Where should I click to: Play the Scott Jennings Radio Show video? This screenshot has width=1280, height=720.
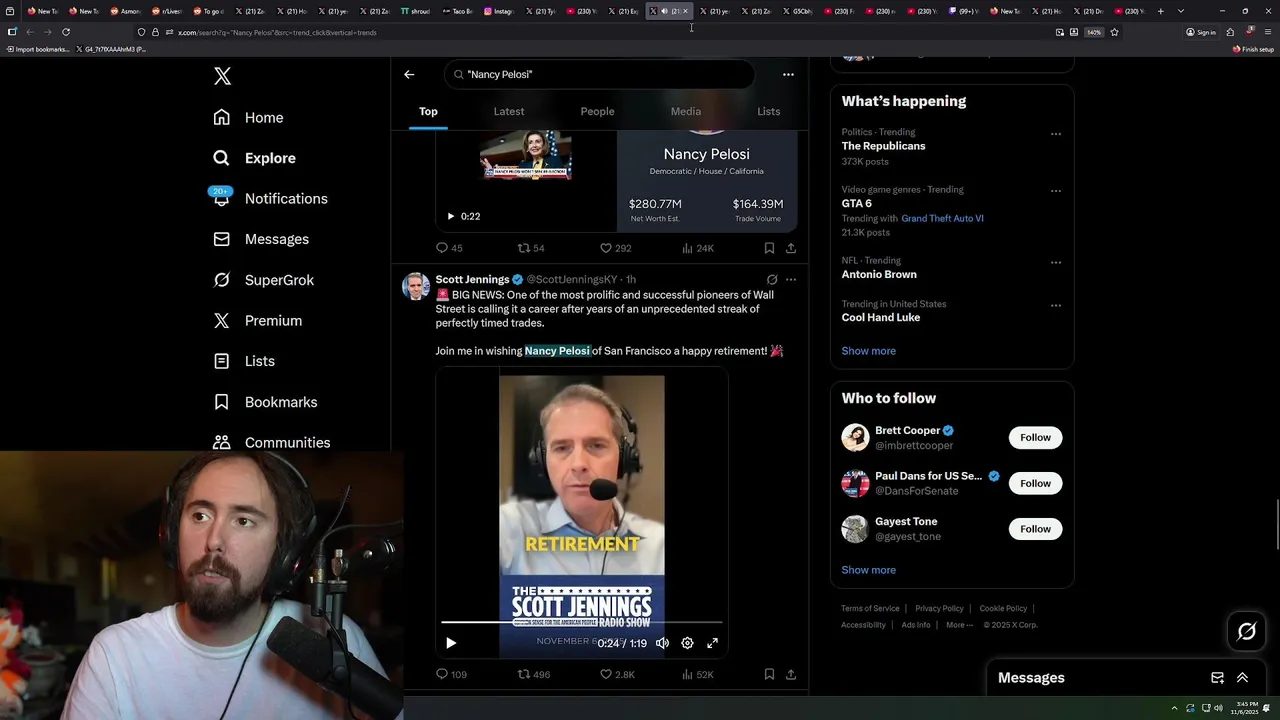click(x=450, y=643)
